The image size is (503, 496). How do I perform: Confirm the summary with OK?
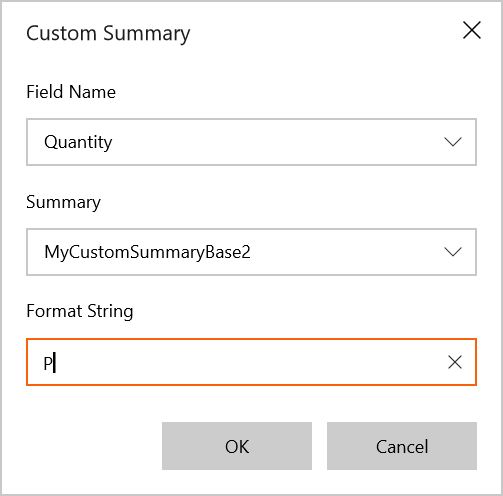click(237, 446)
